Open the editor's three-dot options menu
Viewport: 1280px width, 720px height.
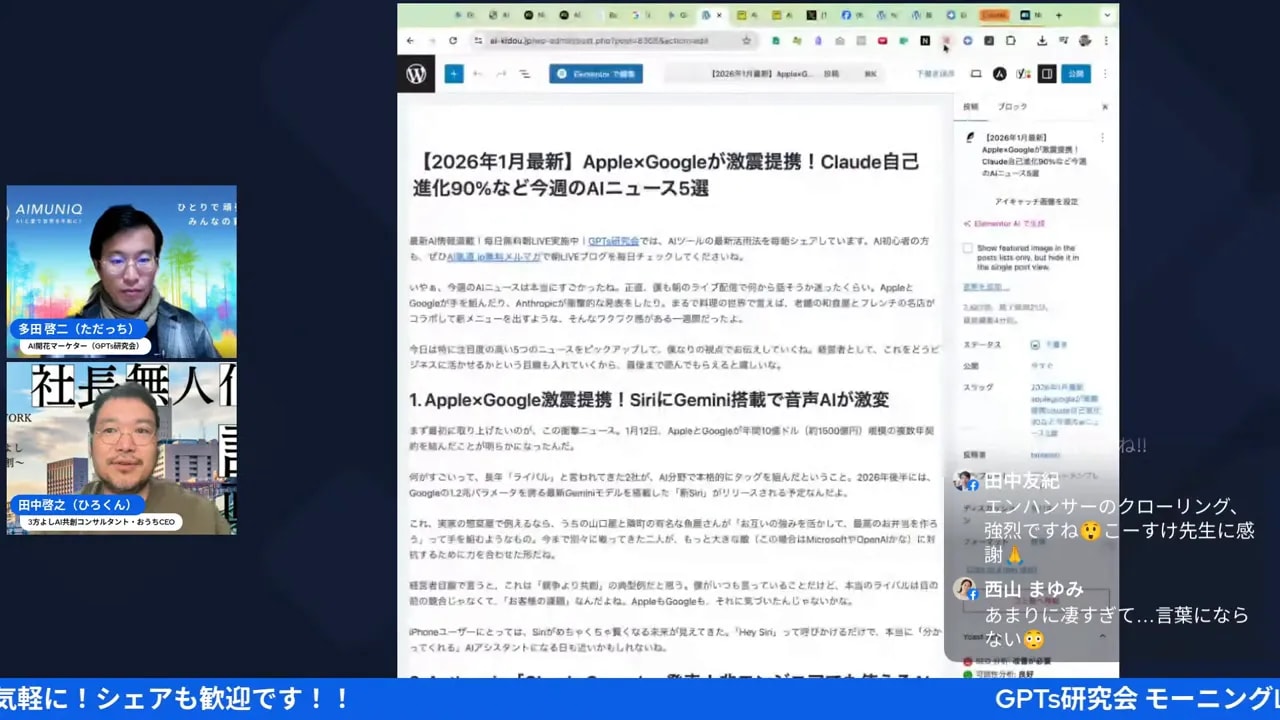[x=1103, y=74]
